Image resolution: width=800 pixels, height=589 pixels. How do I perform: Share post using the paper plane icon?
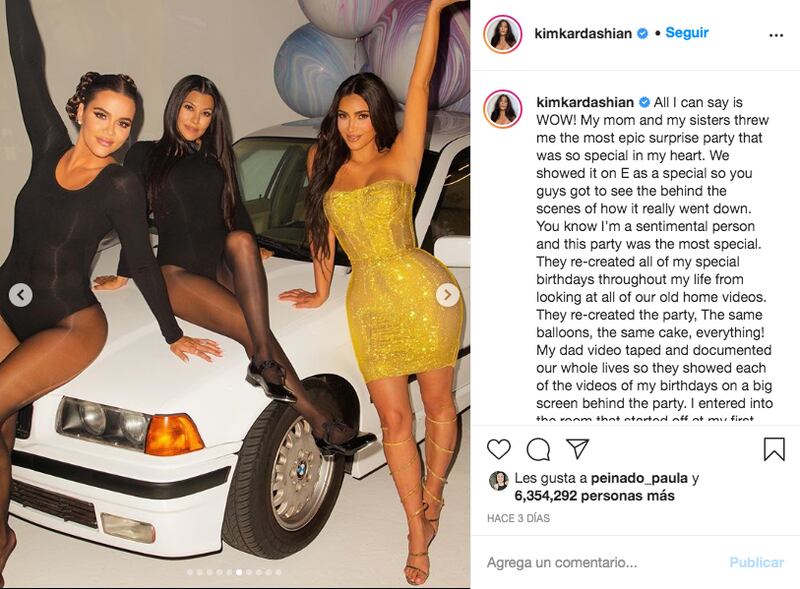578,448
